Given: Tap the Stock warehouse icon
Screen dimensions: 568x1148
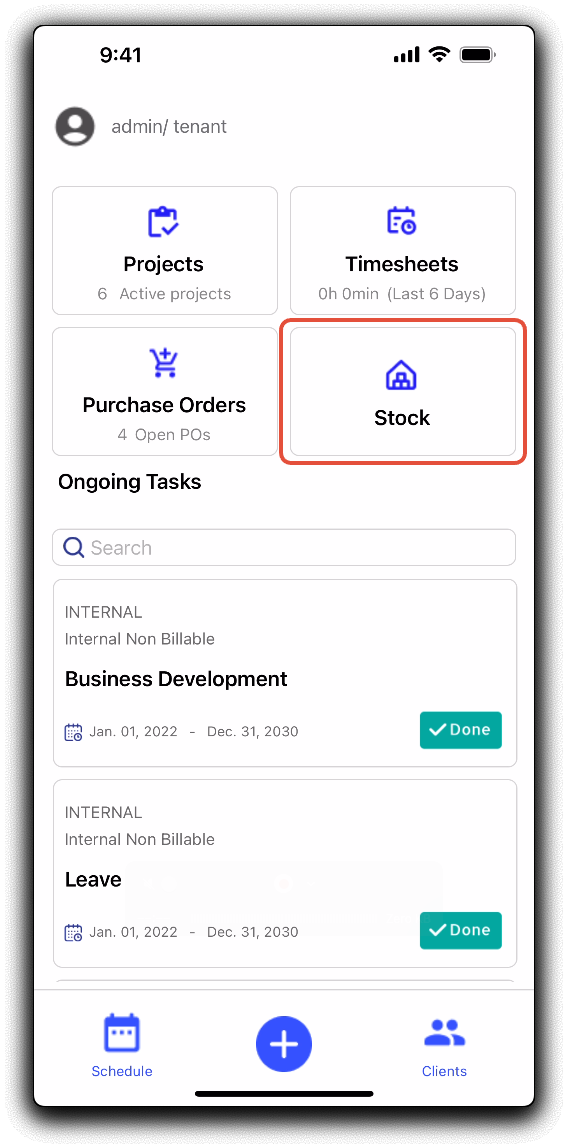Looking at the screenshot, I should pyautogui.click(x=401, y=376).
